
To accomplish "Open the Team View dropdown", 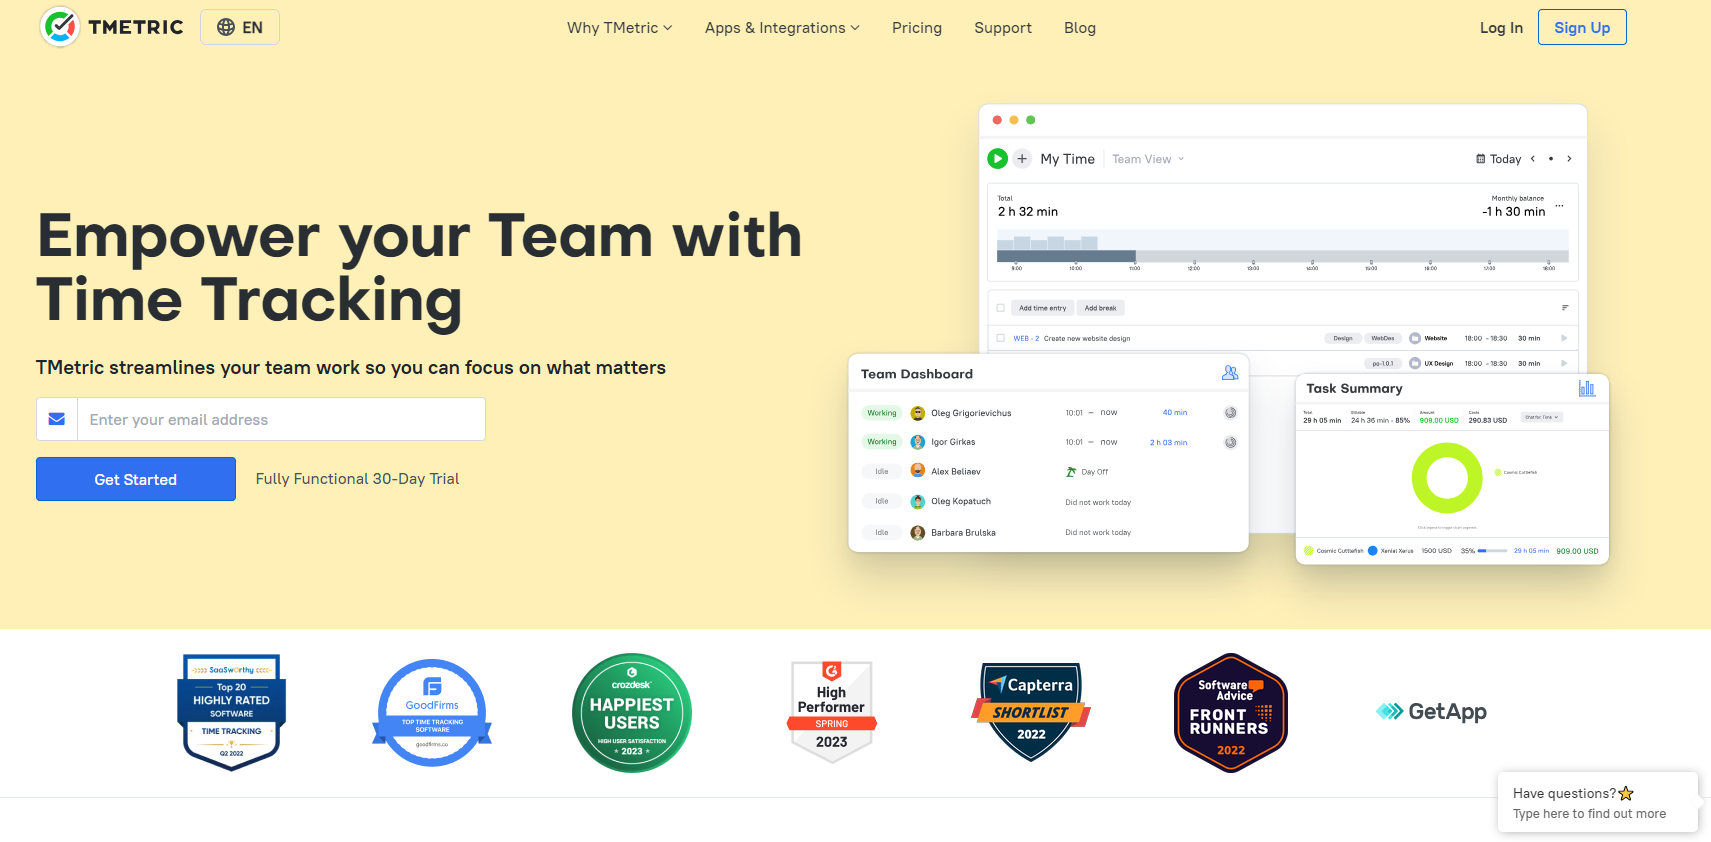I will click(x=1148, y=159).
